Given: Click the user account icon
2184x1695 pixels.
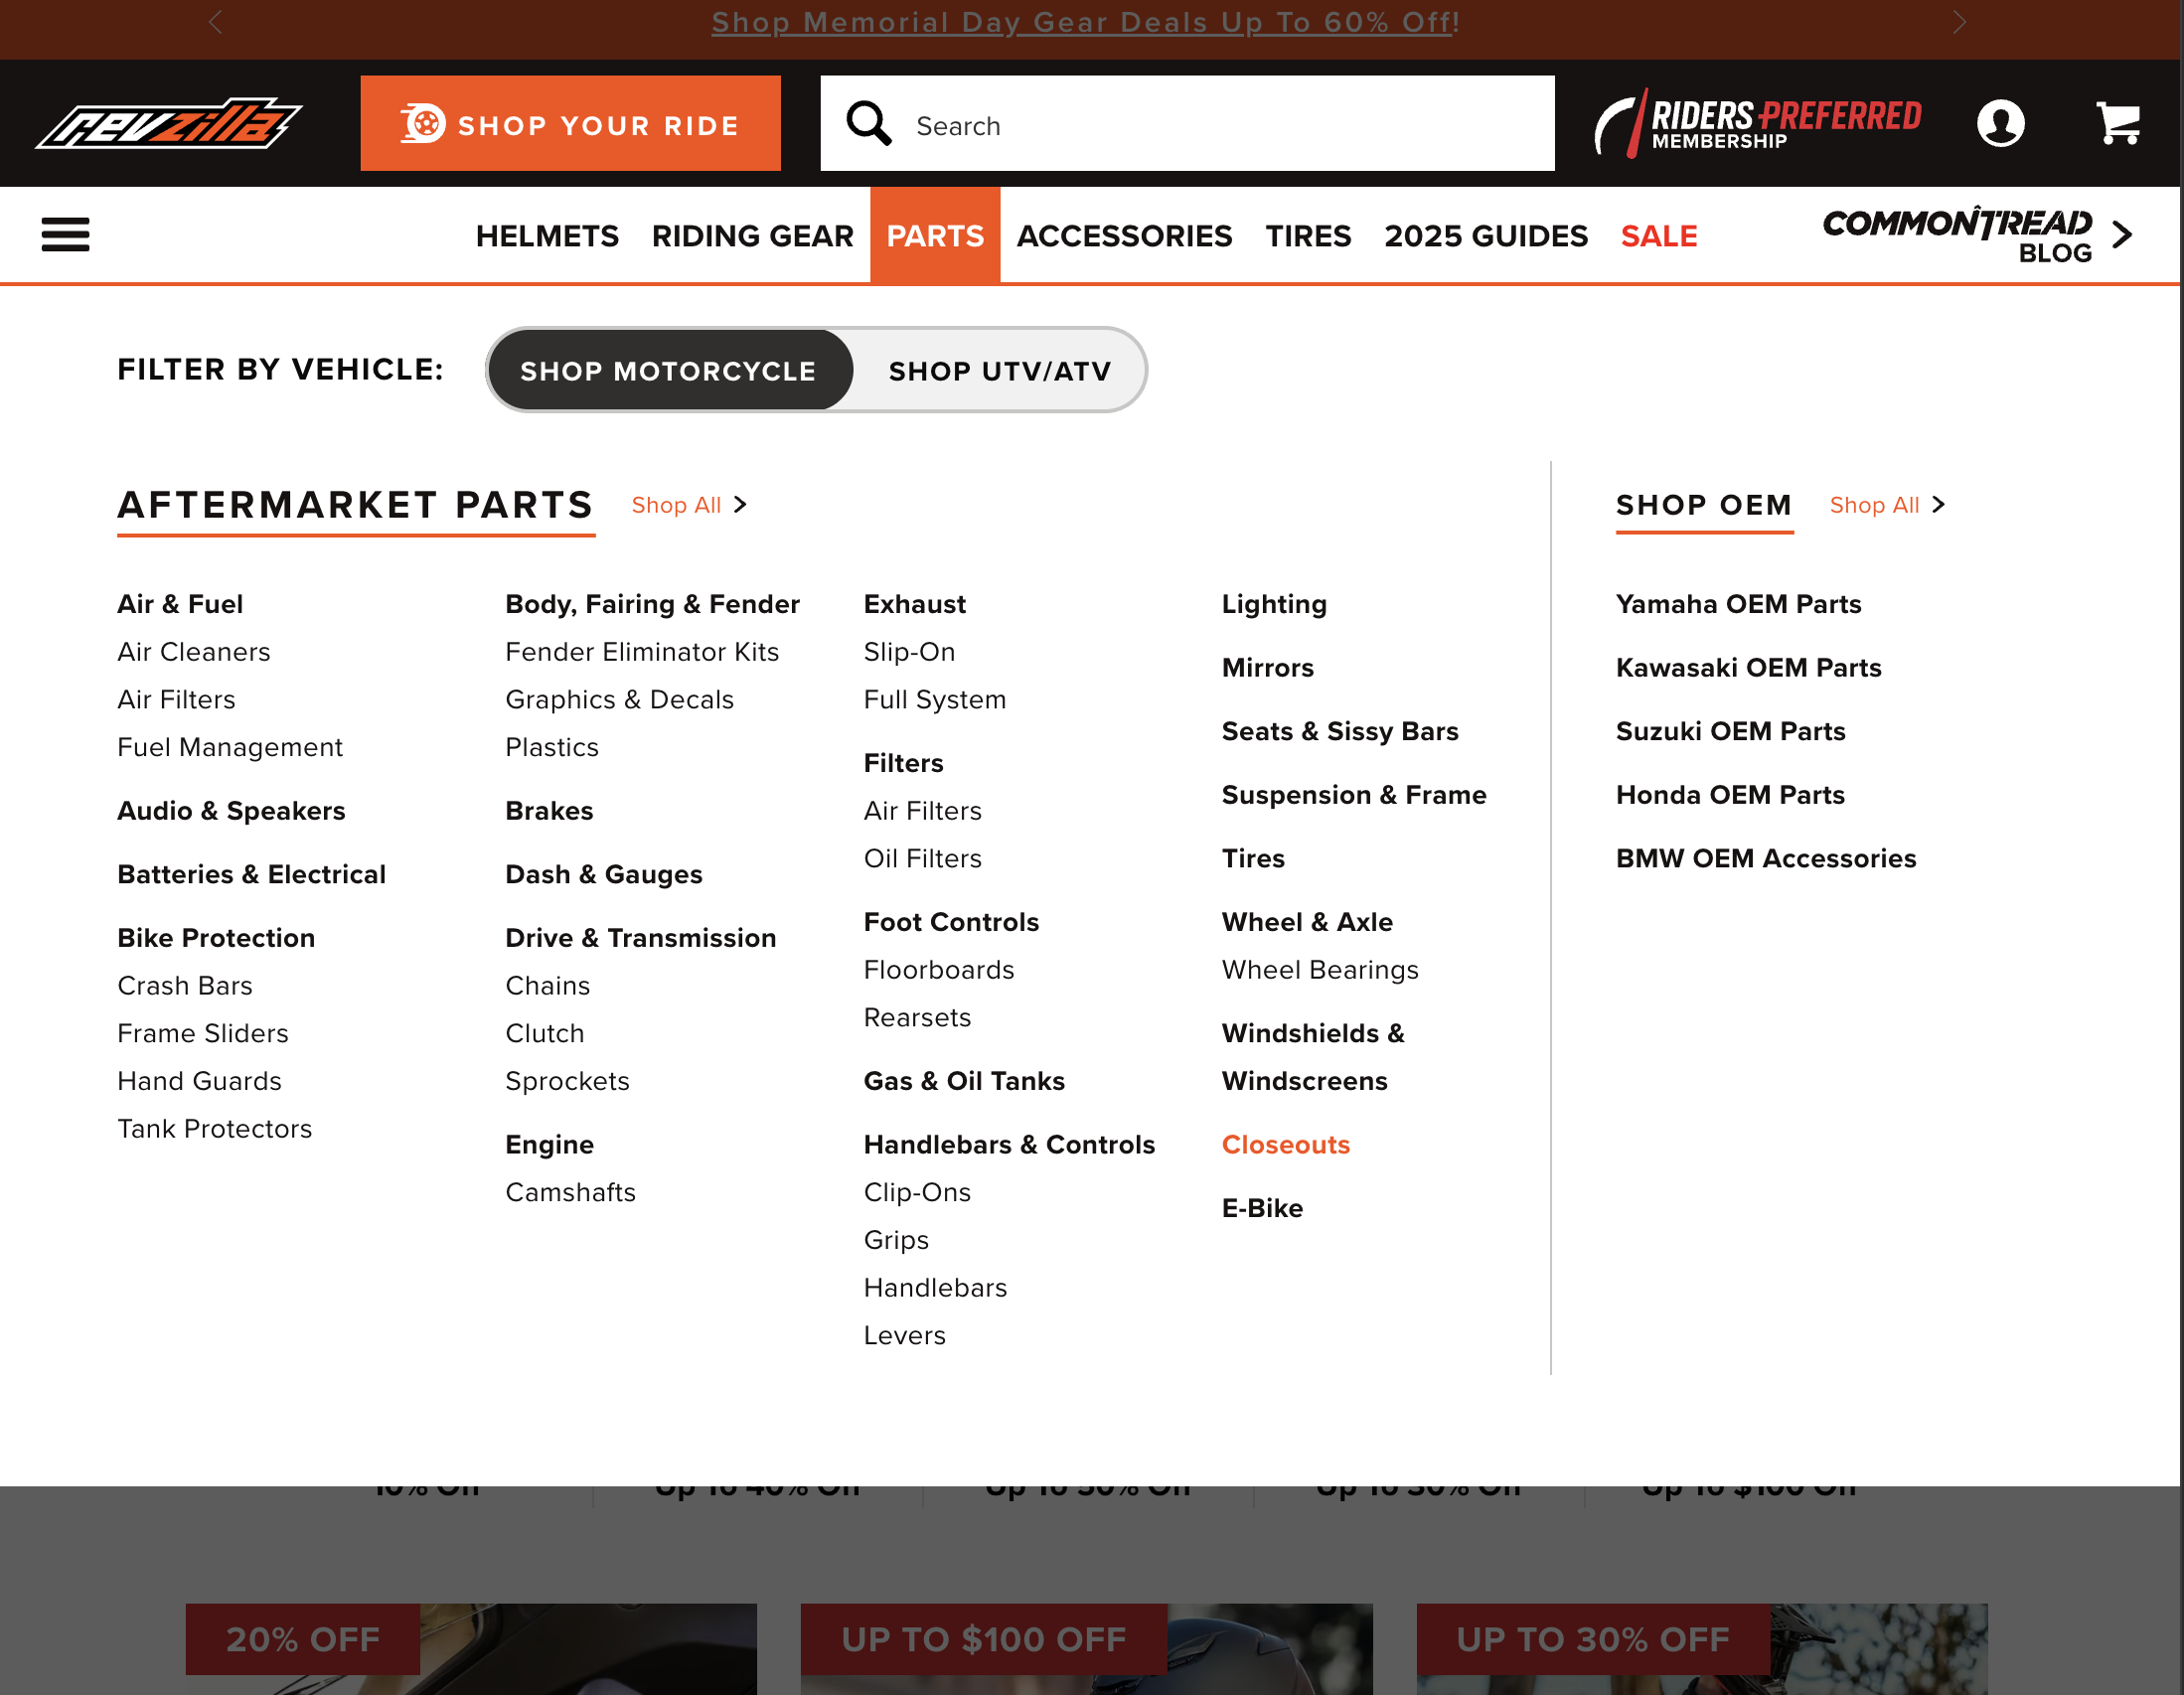Looking at the screenshot, I should click(2001, 123).
